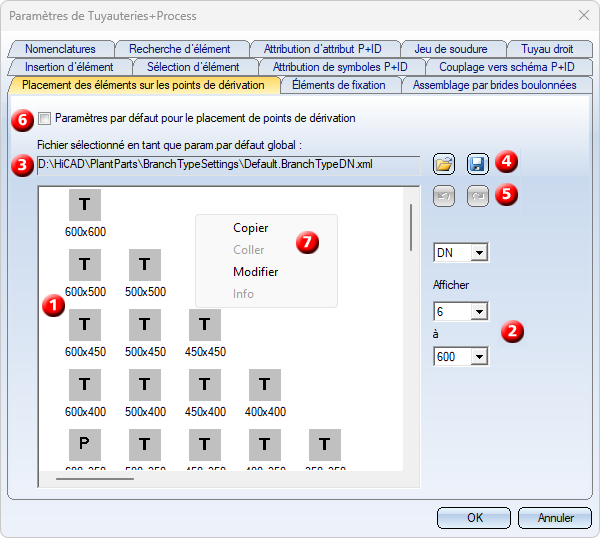Open the DN unit dropdown
This screenshot has height=538, width=600.
click(x=479, y=253)
